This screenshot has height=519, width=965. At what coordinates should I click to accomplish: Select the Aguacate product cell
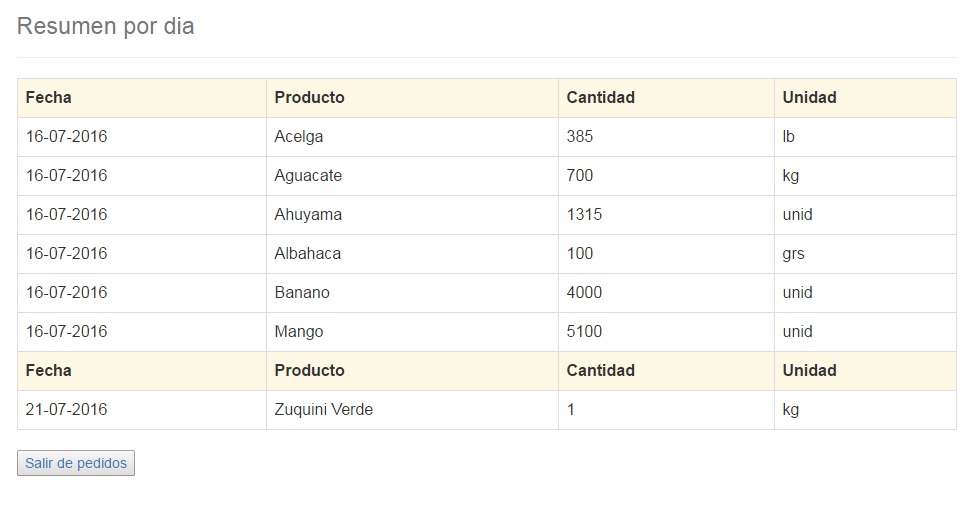(x=412, y=175)
